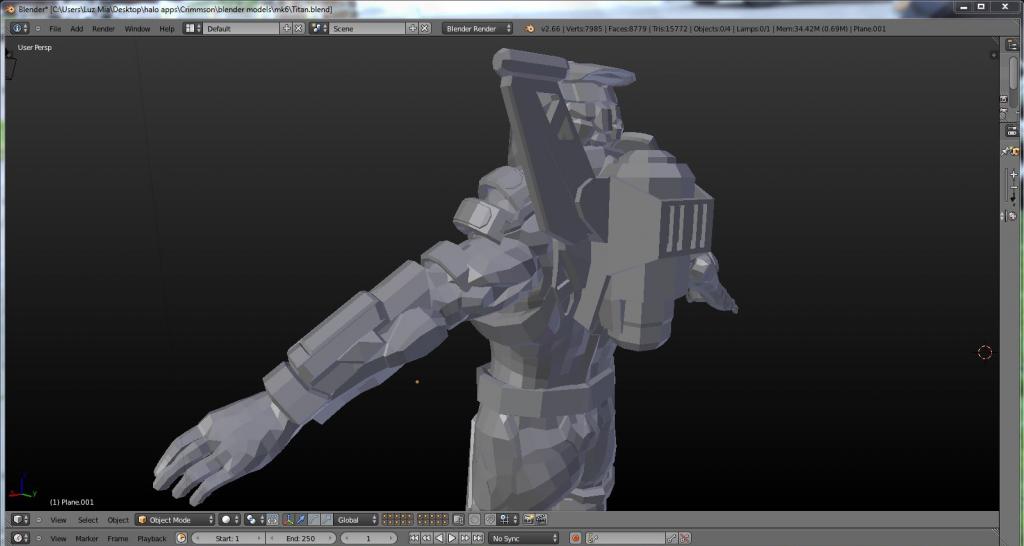Screen dimensions: 1024x546
Task: Select a layer in the first layer grid
Action: (398, 520)
